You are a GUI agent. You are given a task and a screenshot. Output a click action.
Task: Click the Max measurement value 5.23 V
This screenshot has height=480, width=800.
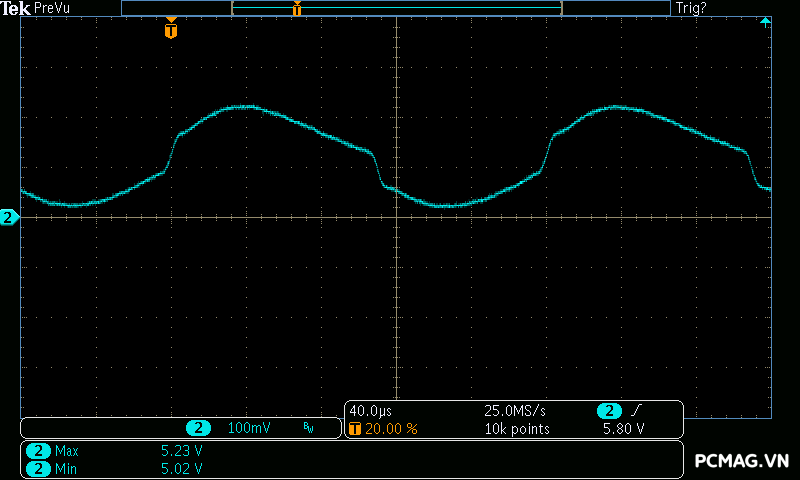182,451
